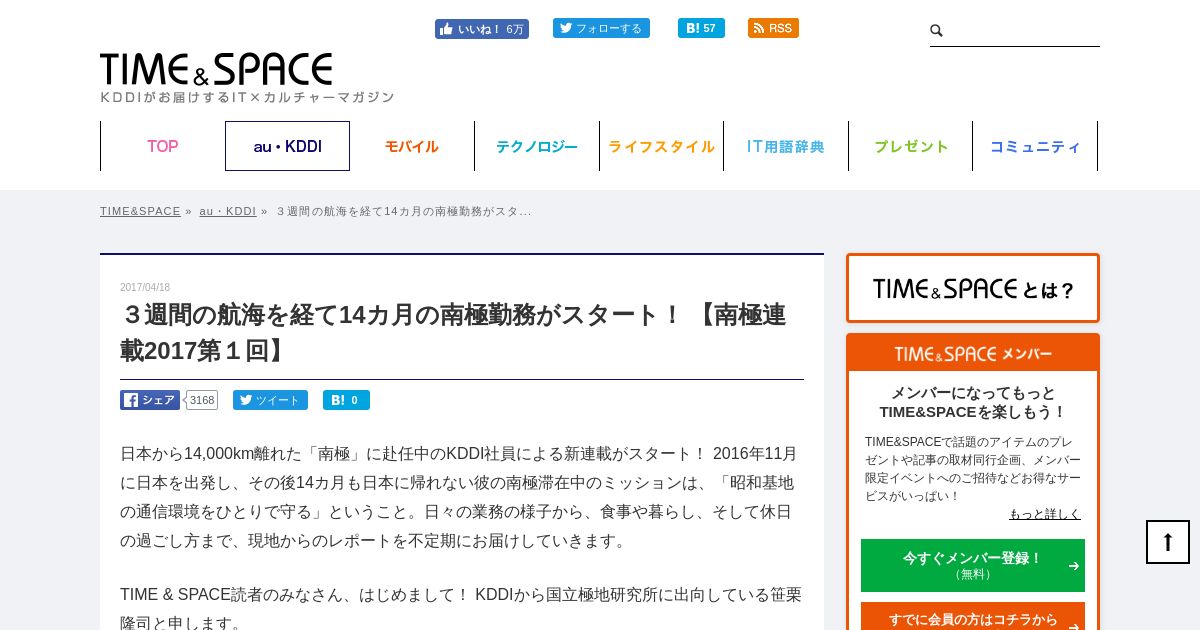Screen dimensions: 1200x630
Task: Click the article date 2017/04/18
Action: [x=145, y=287]
